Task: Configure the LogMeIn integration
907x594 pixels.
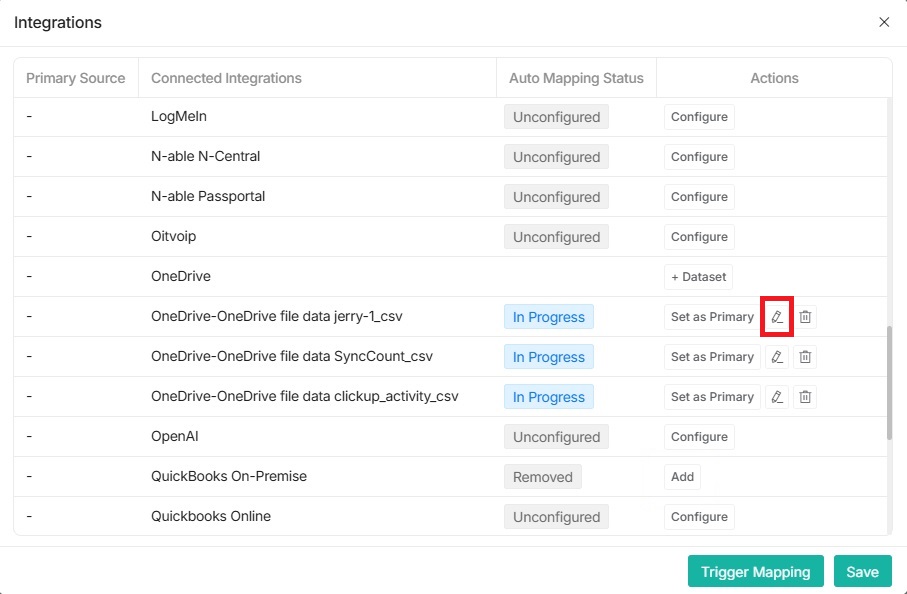Action: pyautogui.click(x=699, y=117)
